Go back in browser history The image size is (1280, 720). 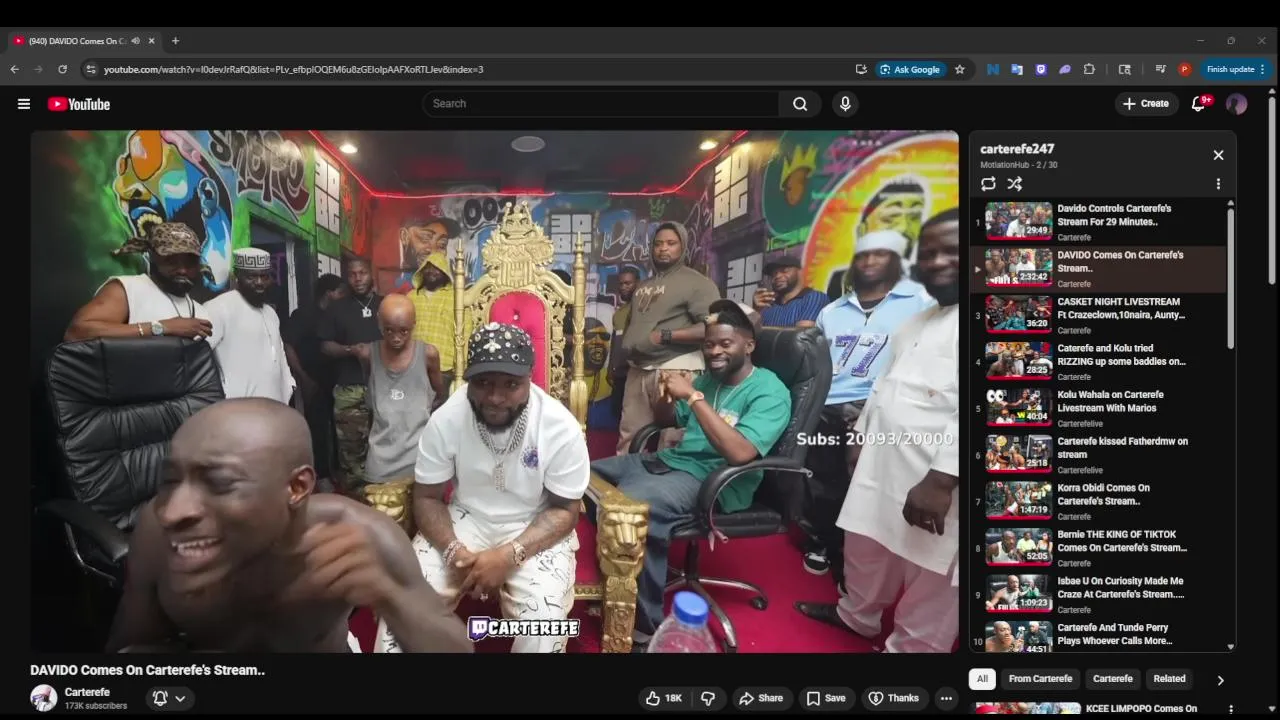coord(14,69)
